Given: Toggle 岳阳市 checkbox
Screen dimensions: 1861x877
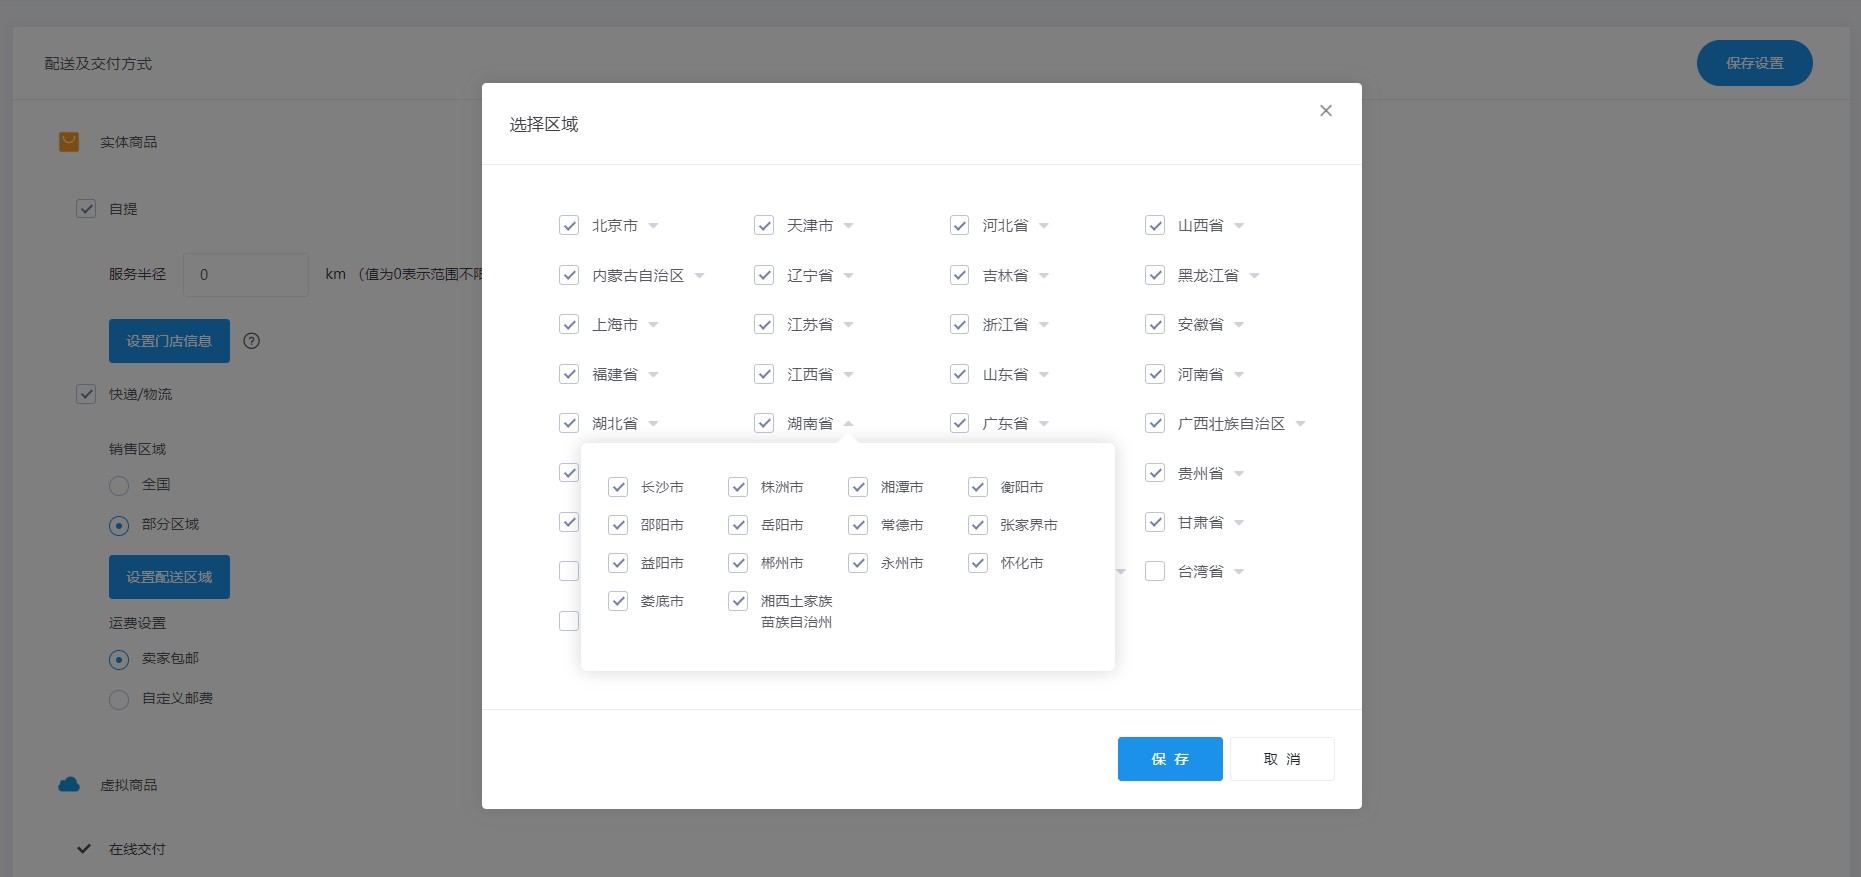Looking at the screenshot, I should (738, 525).
